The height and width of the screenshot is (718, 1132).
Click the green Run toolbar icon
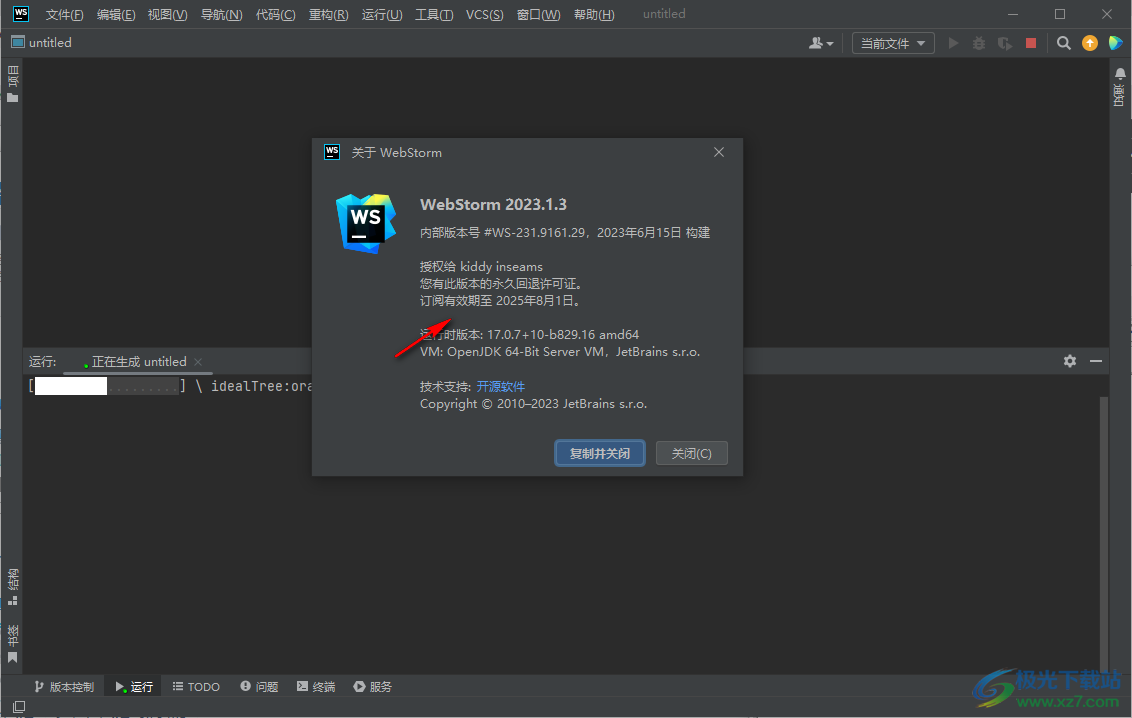click(x=953, y=43)
